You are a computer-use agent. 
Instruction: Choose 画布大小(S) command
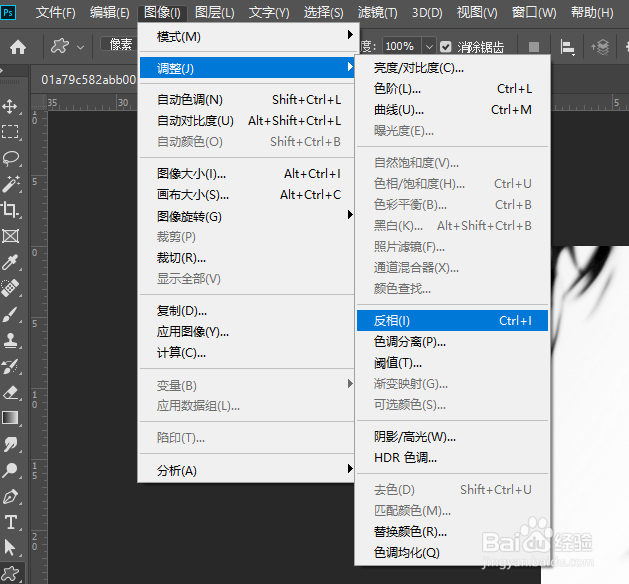(x=247, y=195)
